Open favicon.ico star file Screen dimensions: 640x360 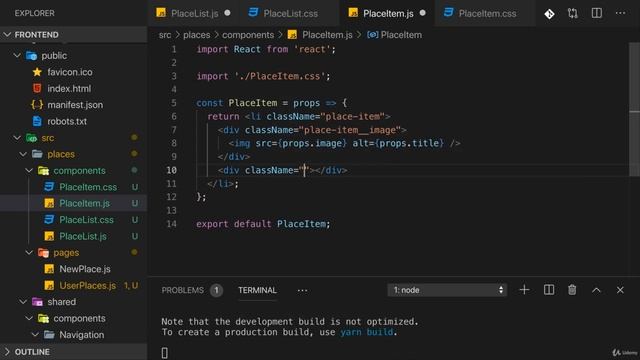[x=70, y=72]
